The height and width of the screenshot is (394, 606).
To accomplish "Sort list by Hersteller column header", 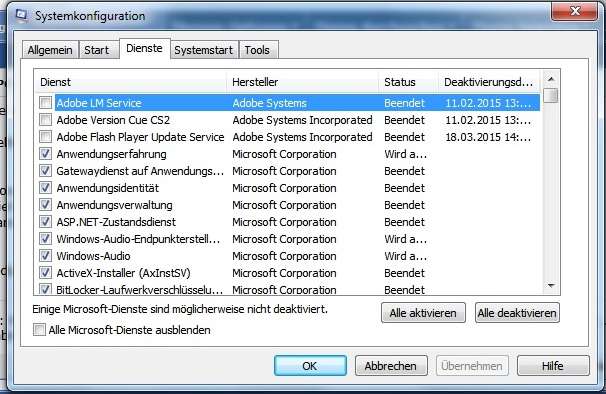I will pyautogui.click(x=302, y=82).
